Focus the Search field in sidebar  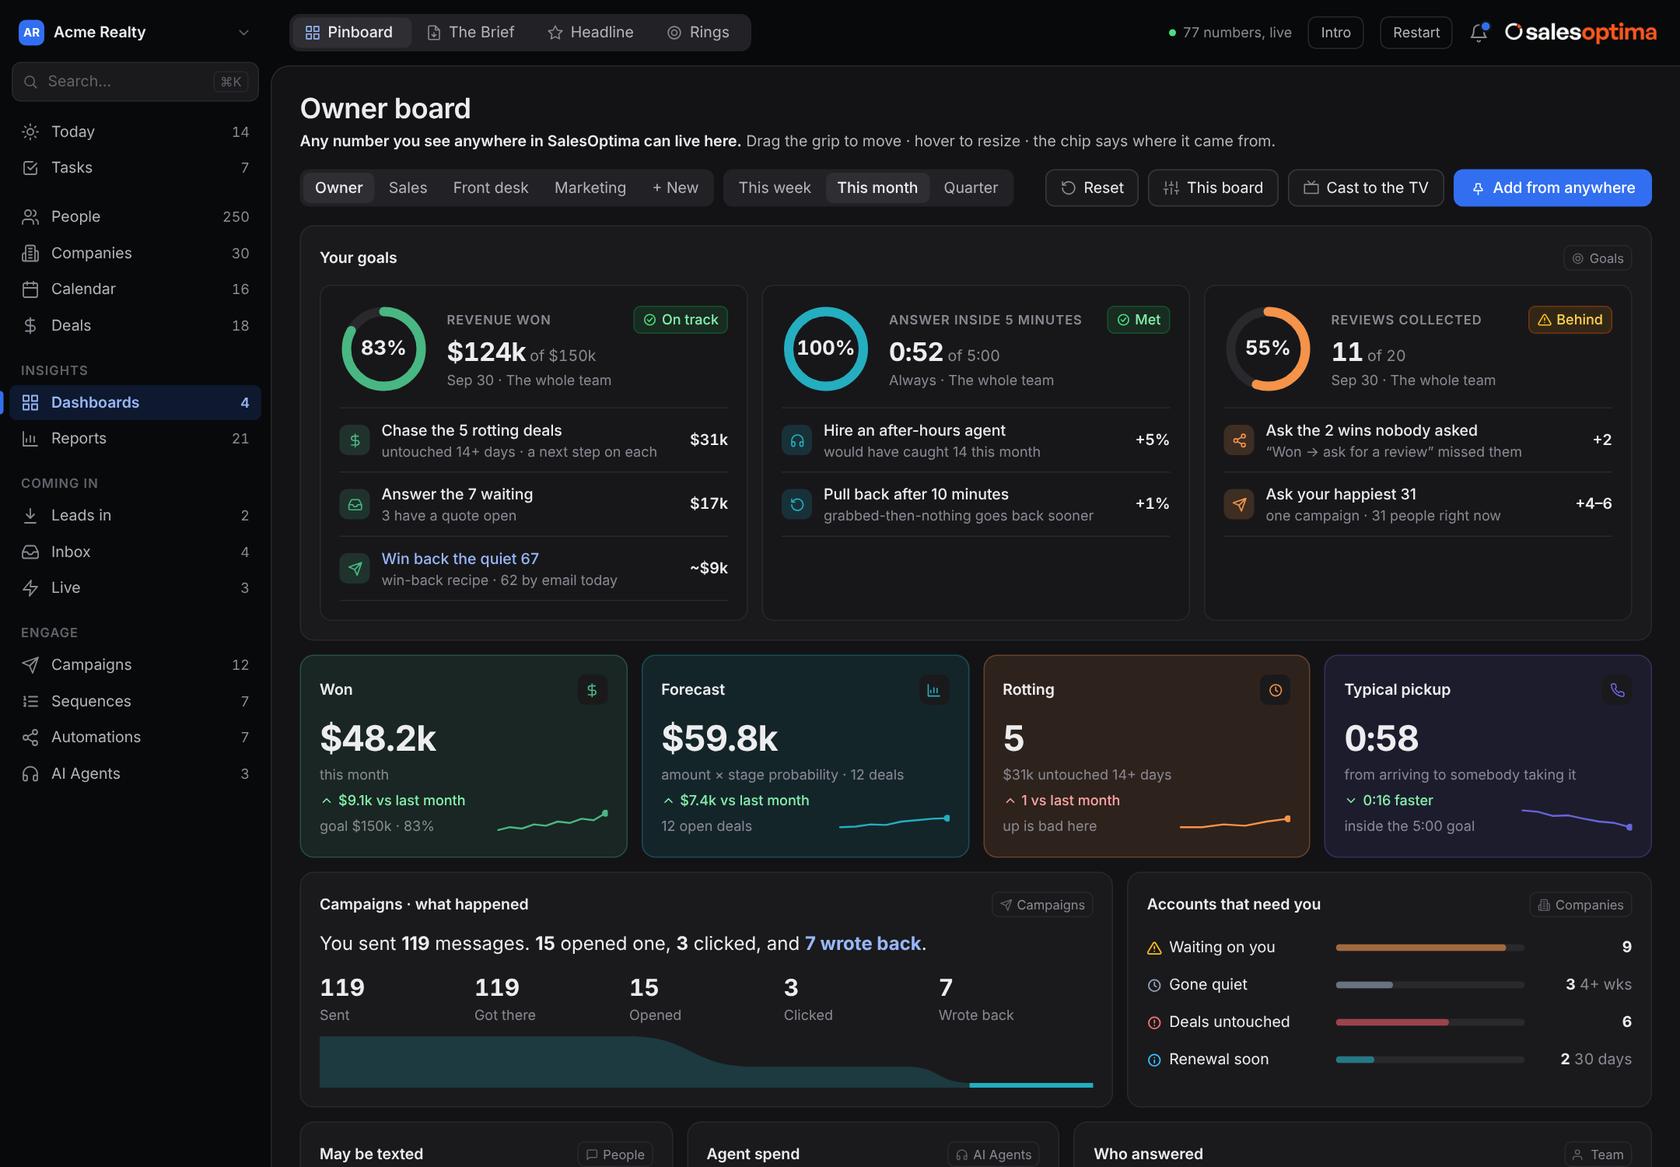pyautogui.click(x=135, y=82)
